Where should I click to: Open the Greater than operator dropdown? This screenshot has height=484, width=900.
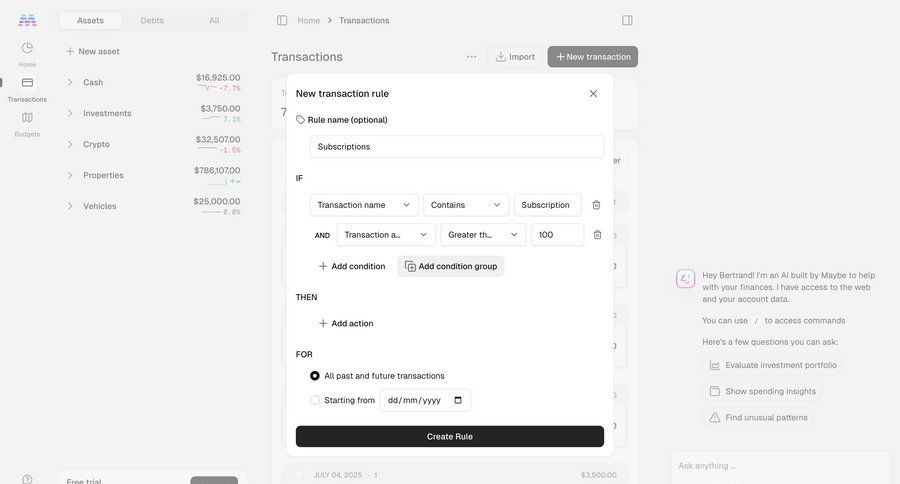pyautogui.click(x=483, y=235)
